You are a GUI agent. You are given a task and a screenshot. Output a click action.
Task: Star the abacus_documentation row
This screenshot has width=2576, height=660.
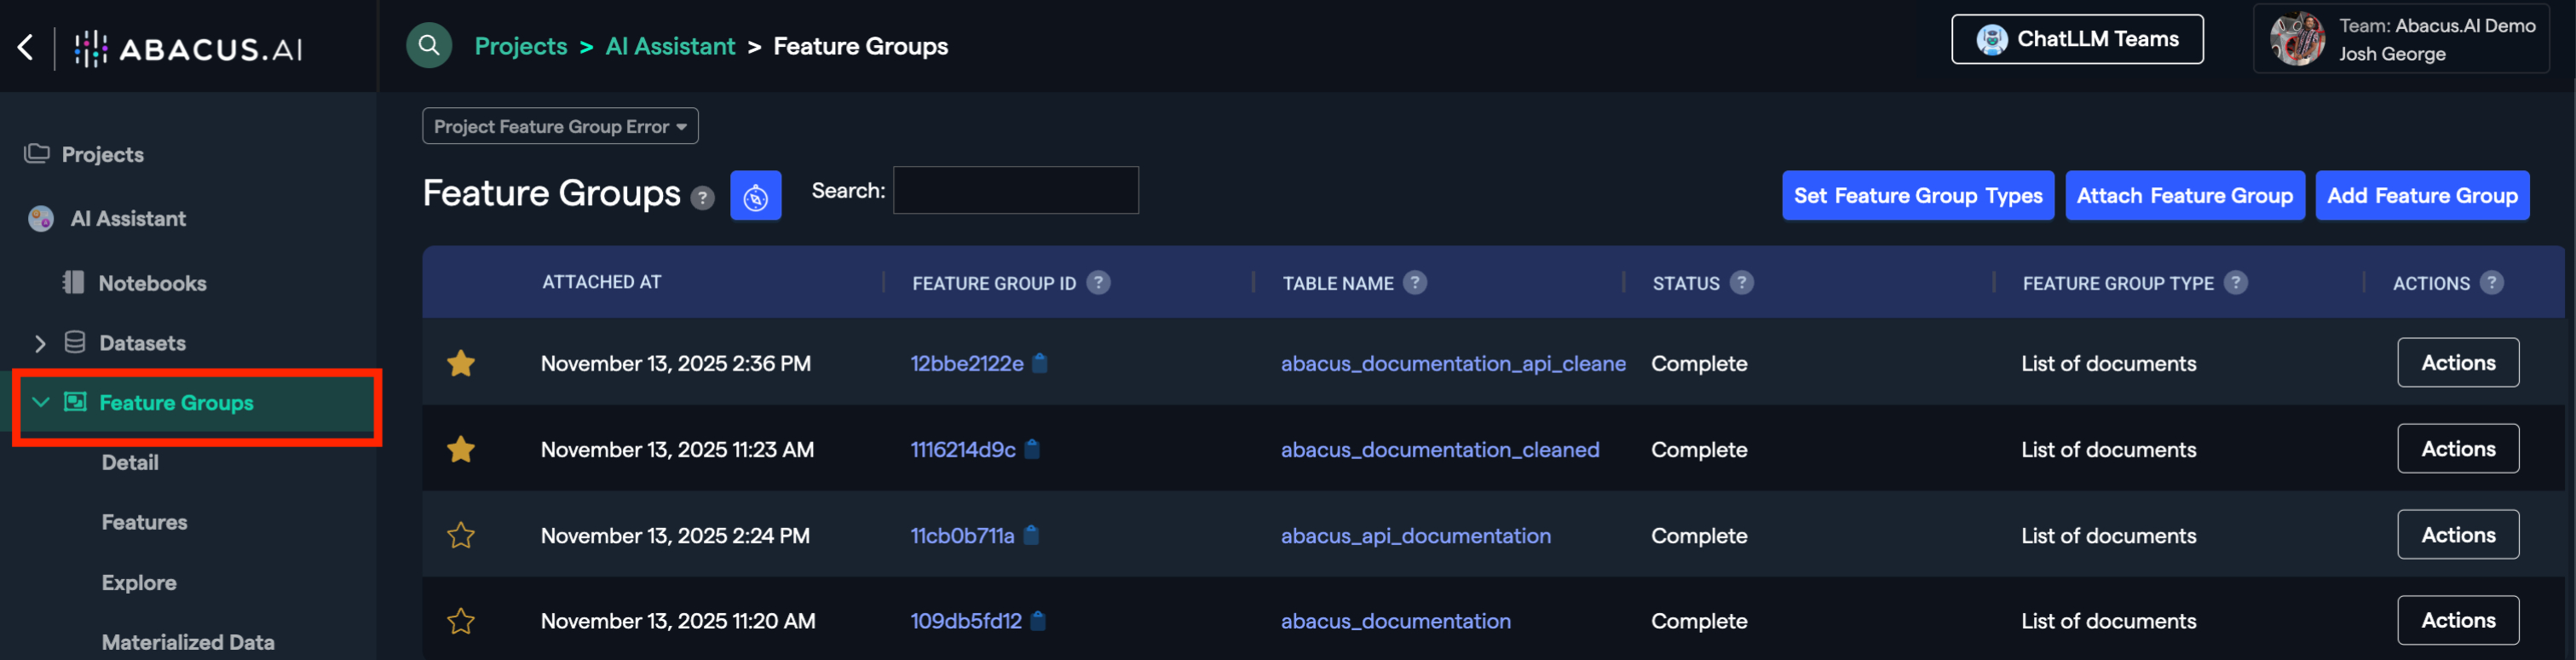(x=461, y=621)
